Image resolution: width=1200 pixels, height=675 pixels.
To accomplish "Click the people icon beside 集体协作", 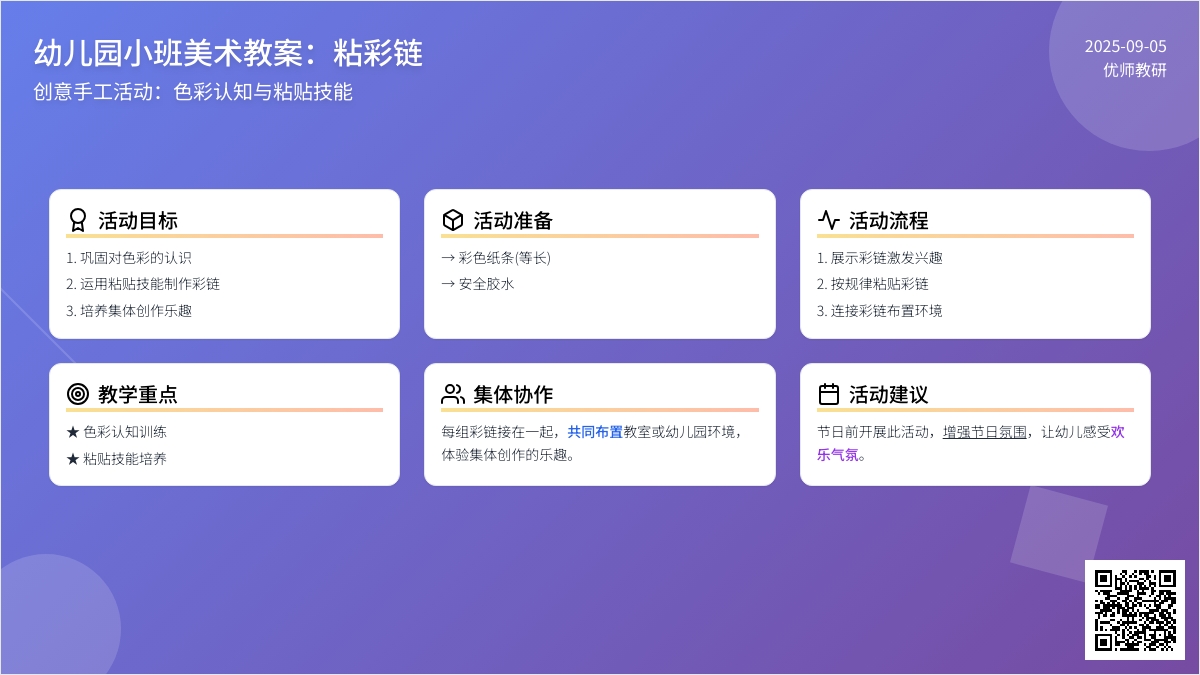I will (x=453, y=394).
